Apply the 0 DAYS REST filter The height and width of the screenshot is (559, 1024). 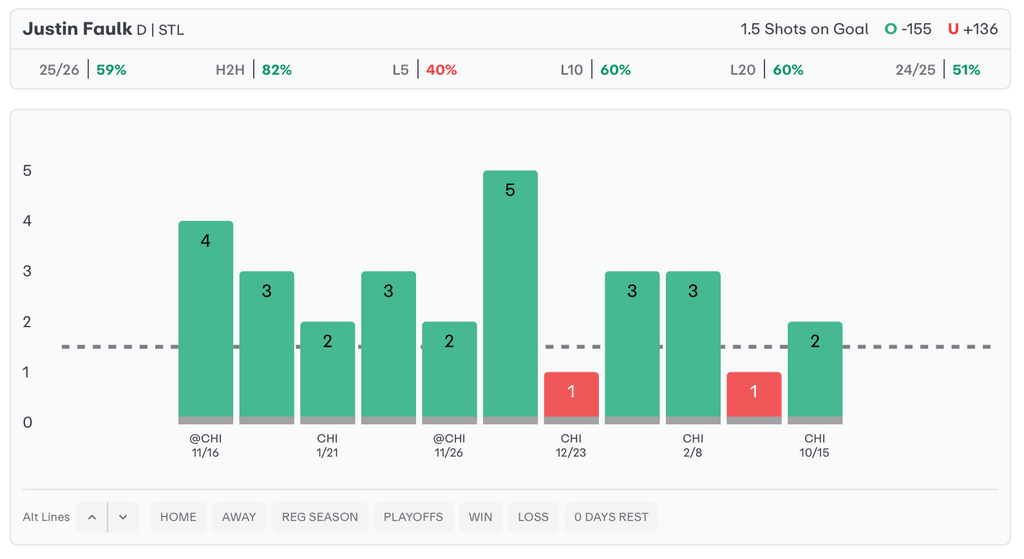611,517
